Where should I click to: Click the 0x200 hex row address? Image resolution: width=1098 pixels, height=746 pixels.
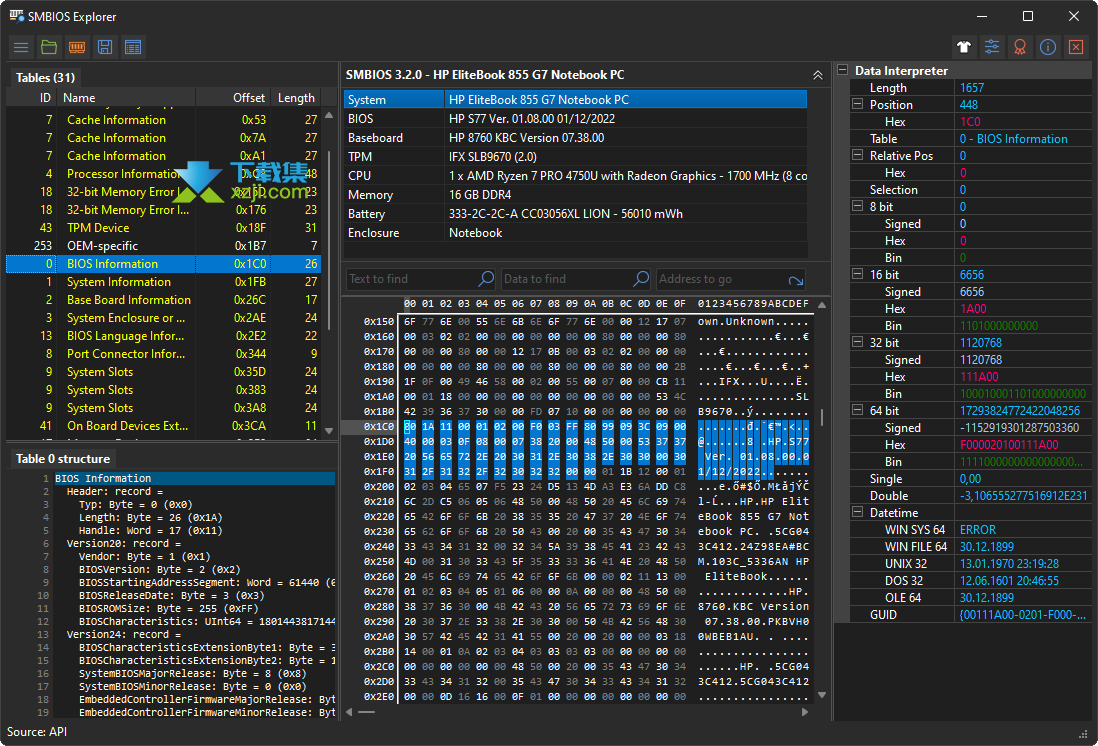coord(378,486)
